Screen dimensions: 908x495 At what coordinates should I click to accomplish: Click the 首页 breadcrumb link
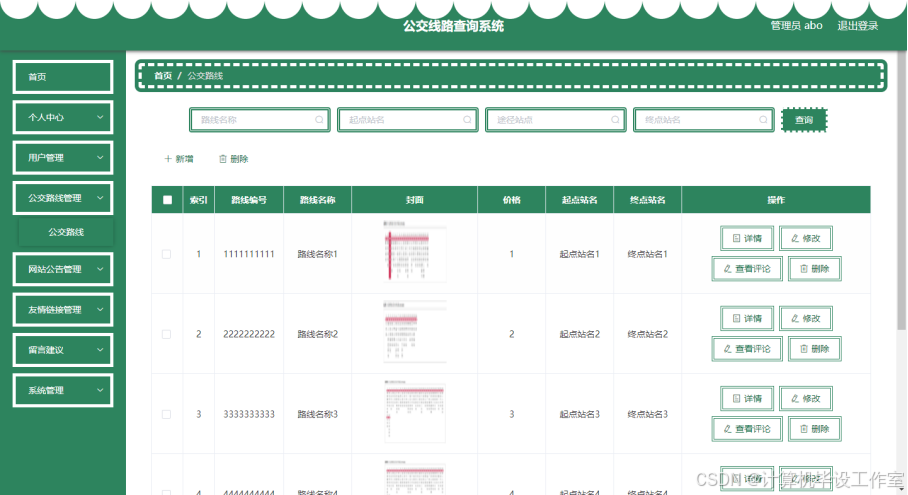click(163, 76)
